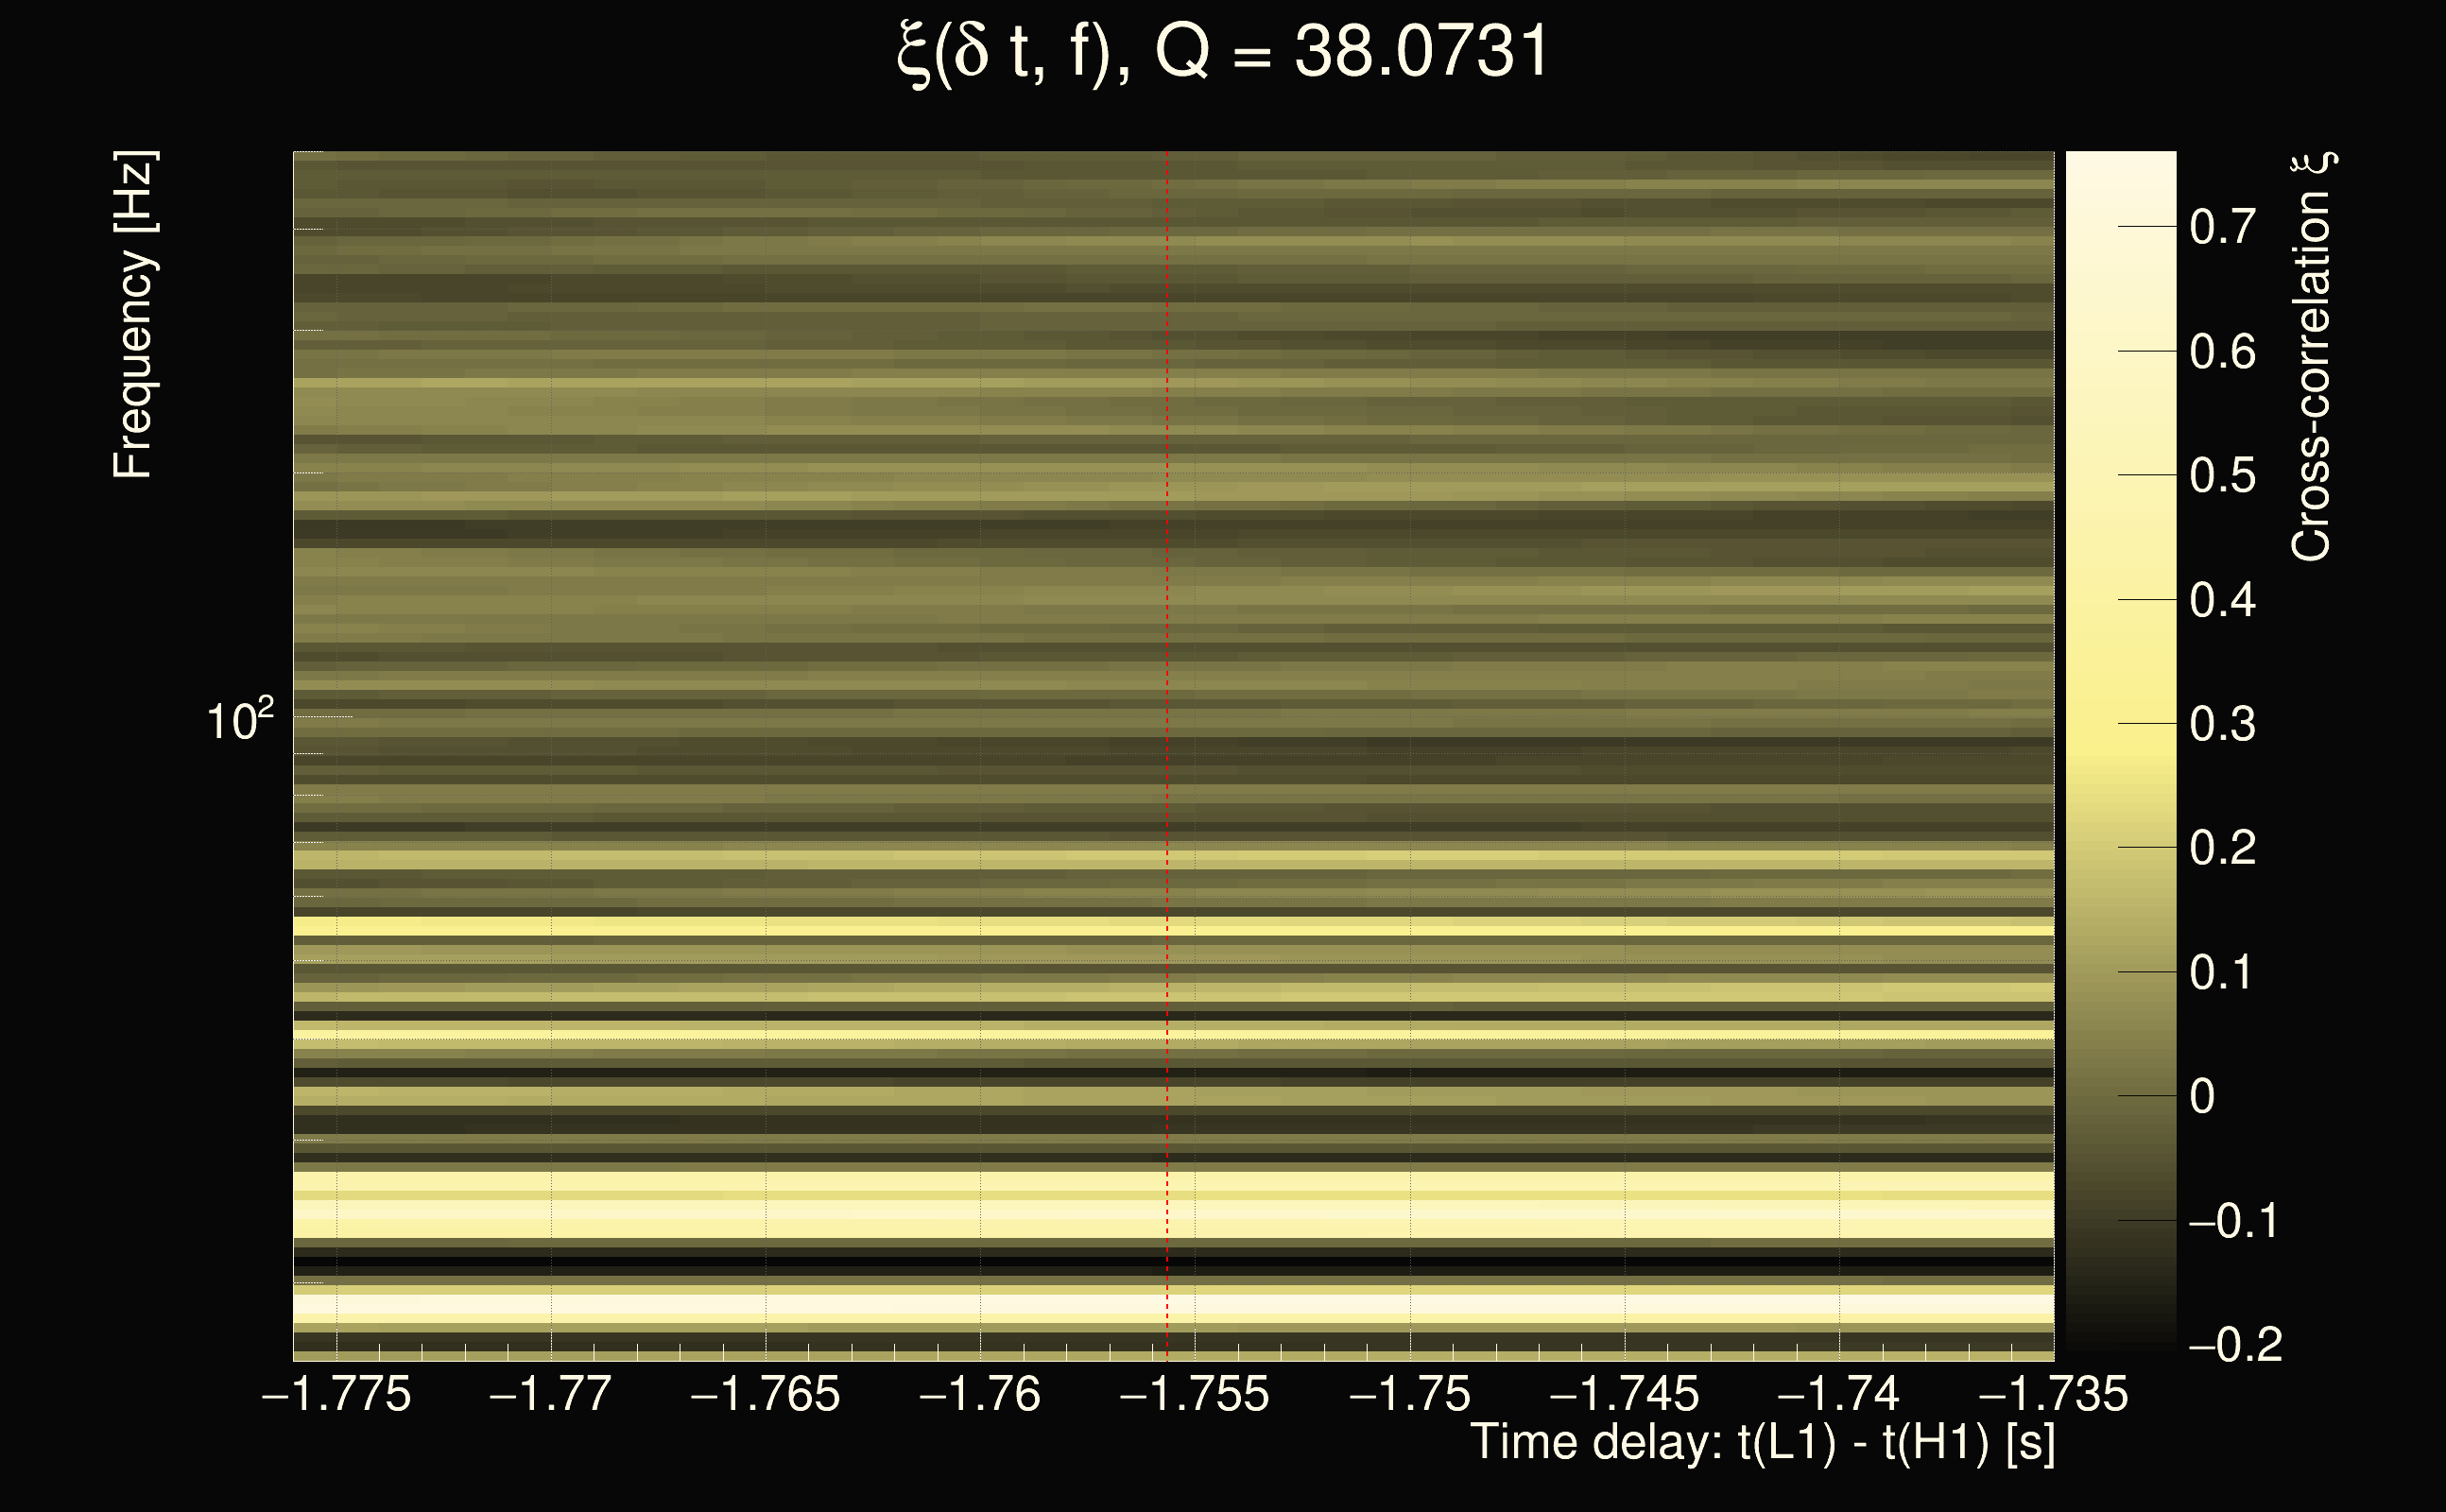Click the −1.775 x-axis tick label
2446x1512 pixels.
(x=337, y=1394)
